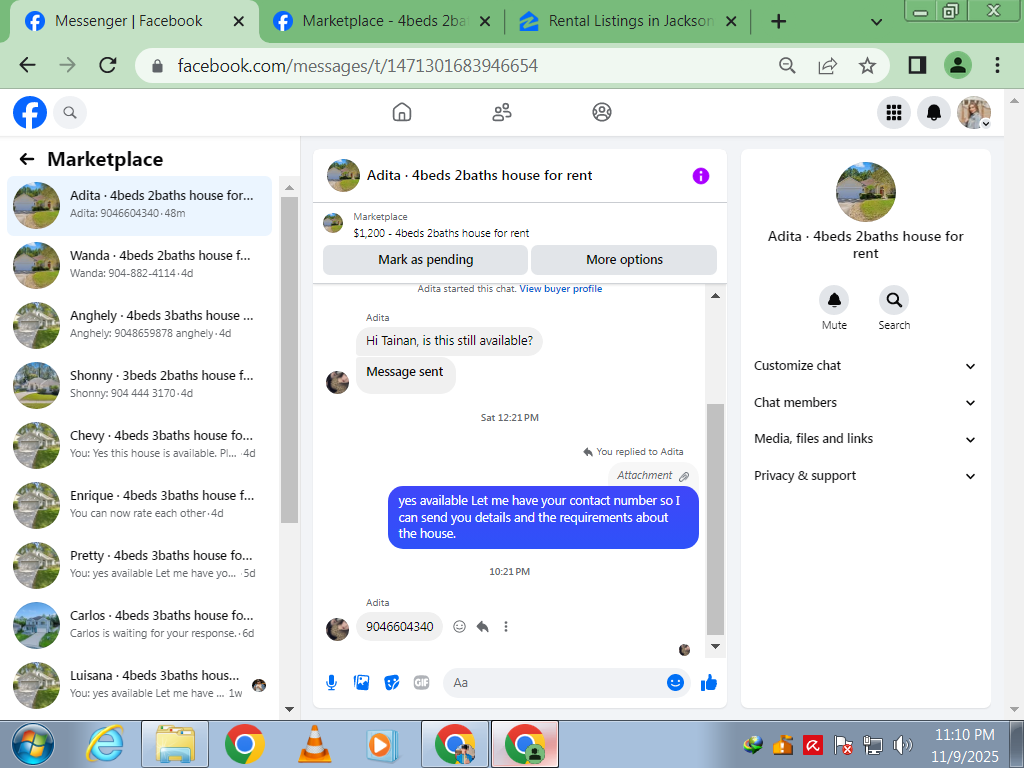
Task: Open Chrome profile avatar
Action: (x=957, y=65)
